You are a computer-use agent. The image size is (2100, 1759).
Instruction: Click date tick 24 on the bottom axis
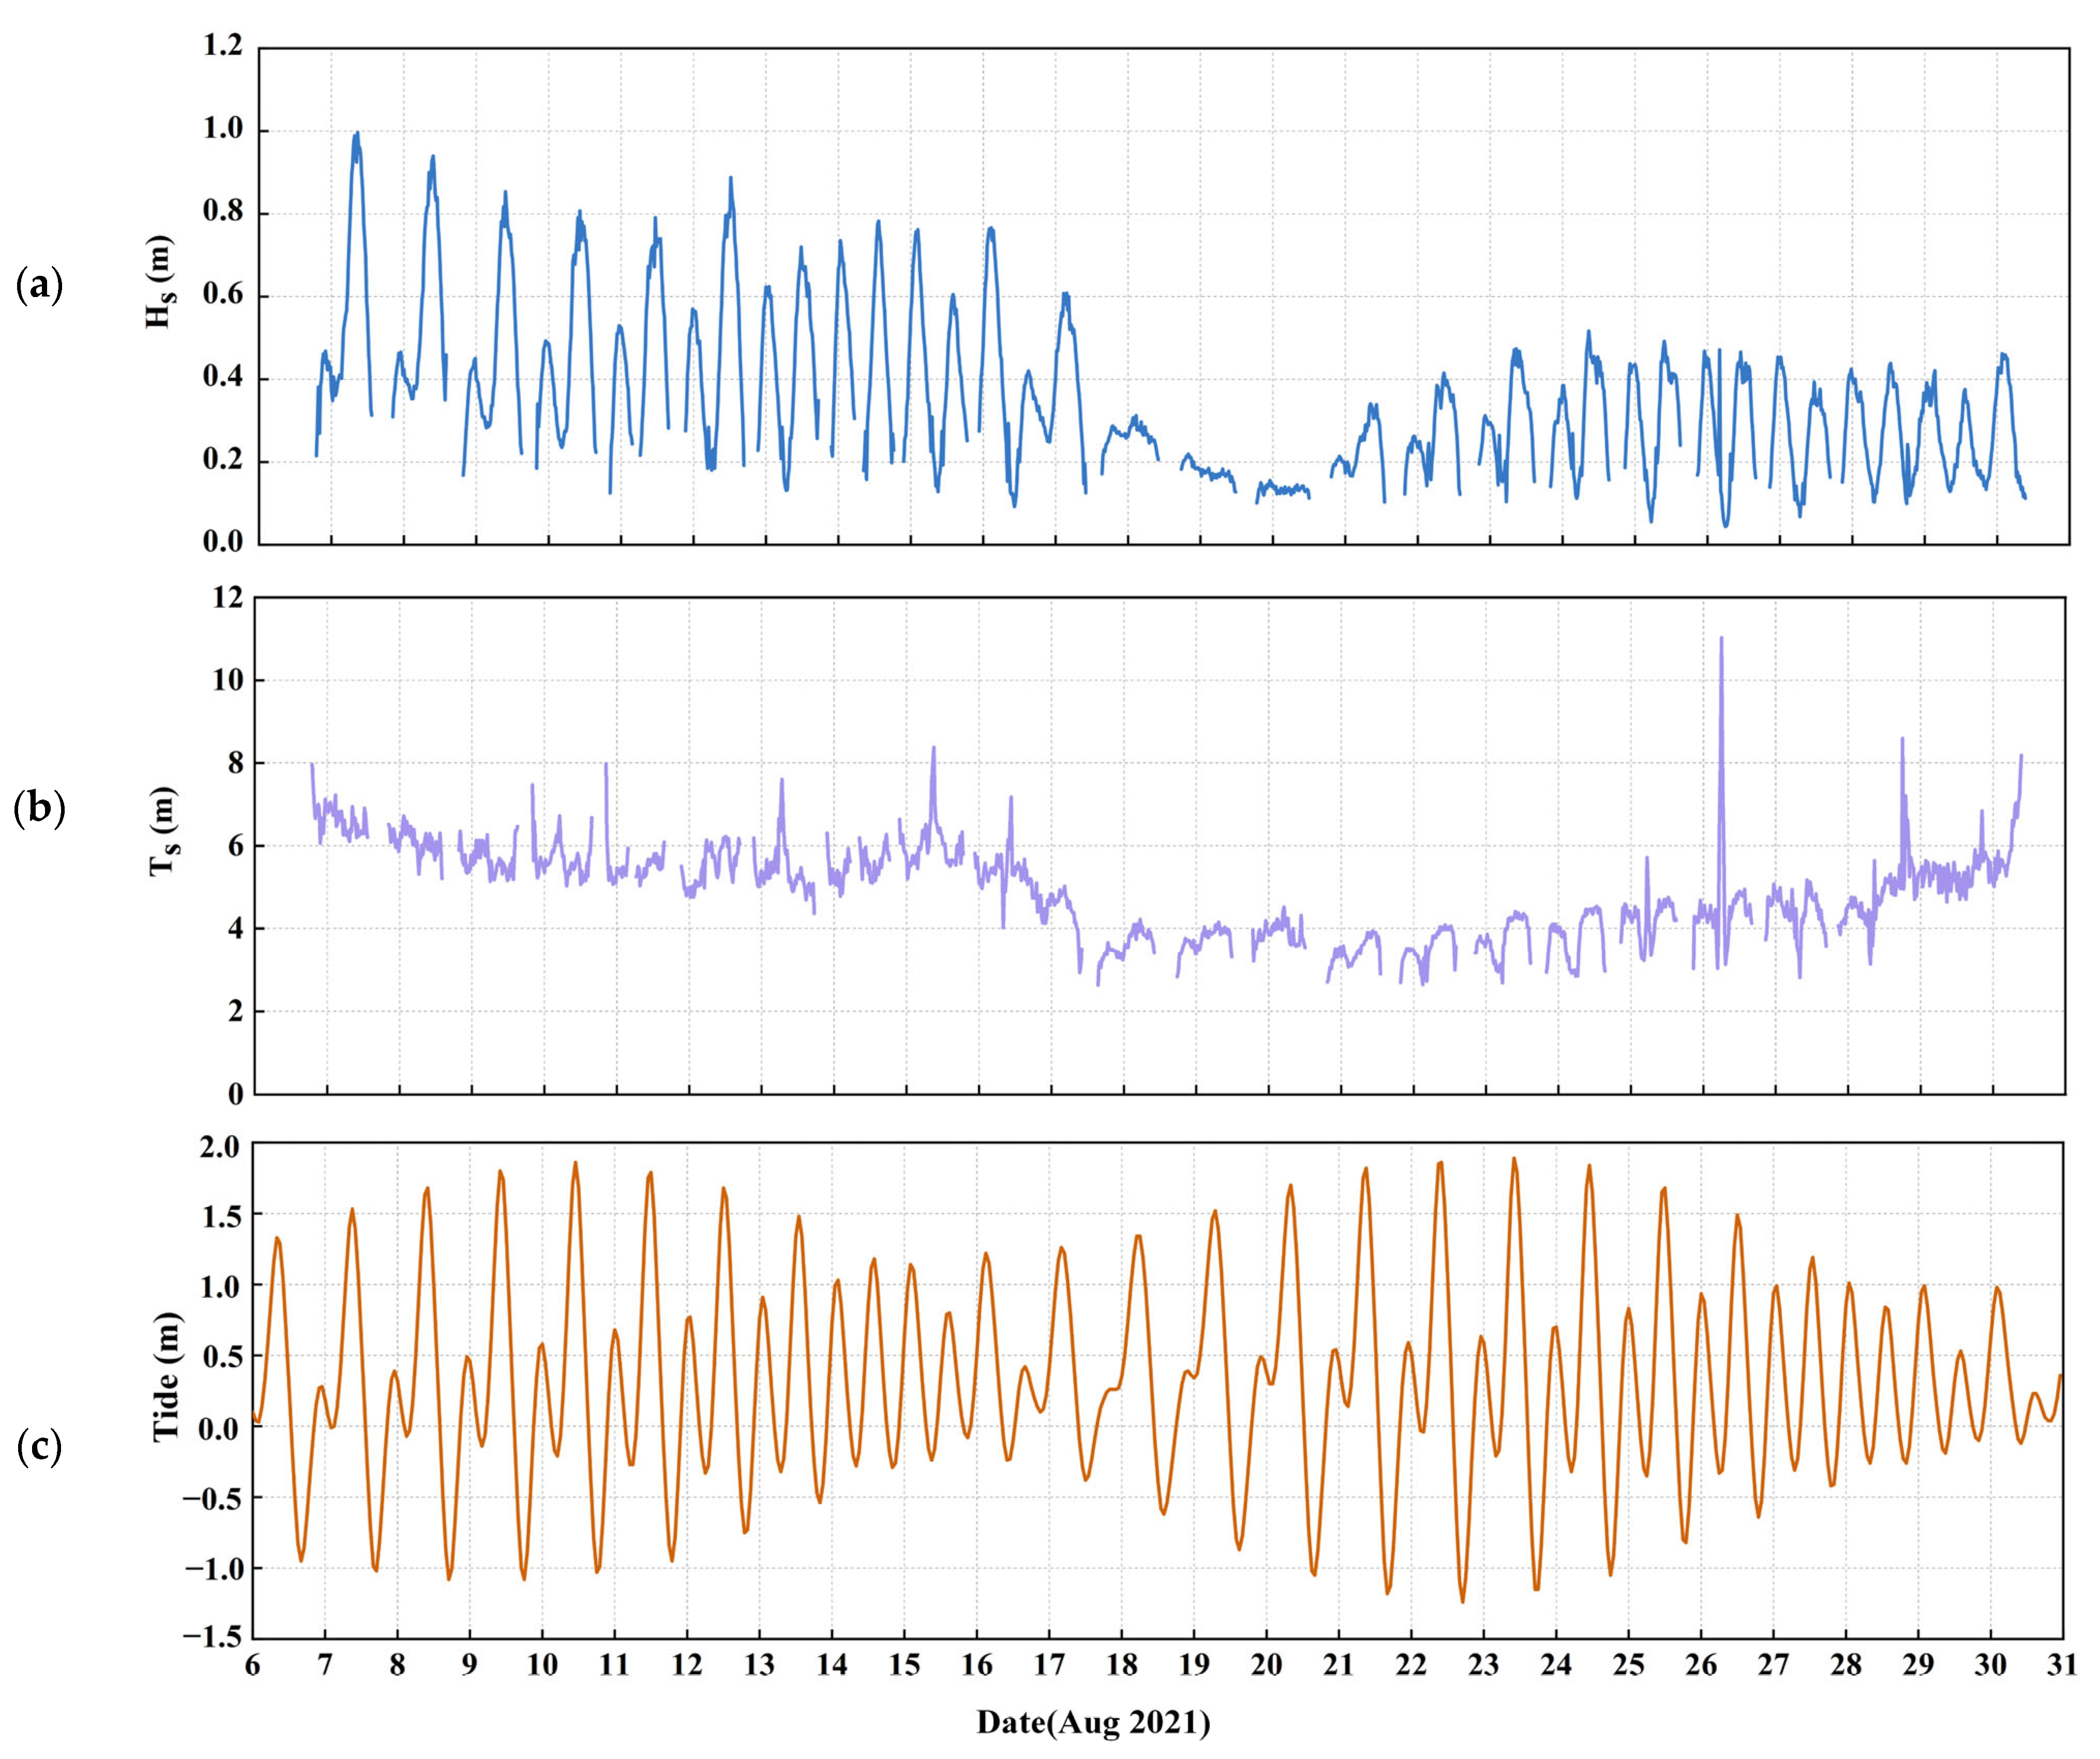coord(1556,1665)
